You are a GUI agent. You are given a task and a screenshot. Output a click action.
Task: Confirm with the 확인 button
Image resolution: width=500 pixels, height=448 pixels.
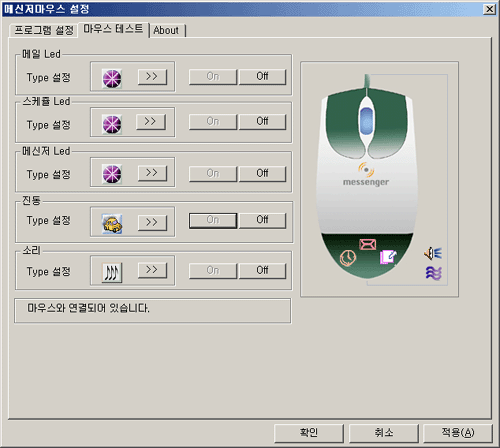(x=309, y=433)
